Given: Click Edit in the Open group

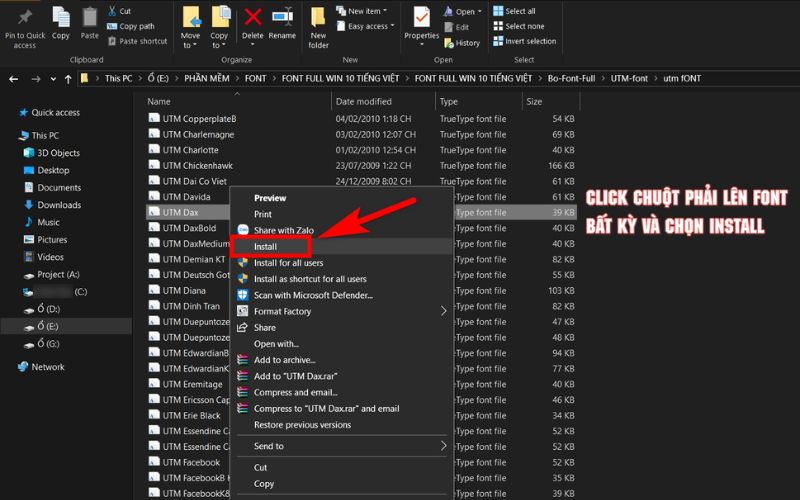Looking at the screenshot, I should tap(457, 27).
